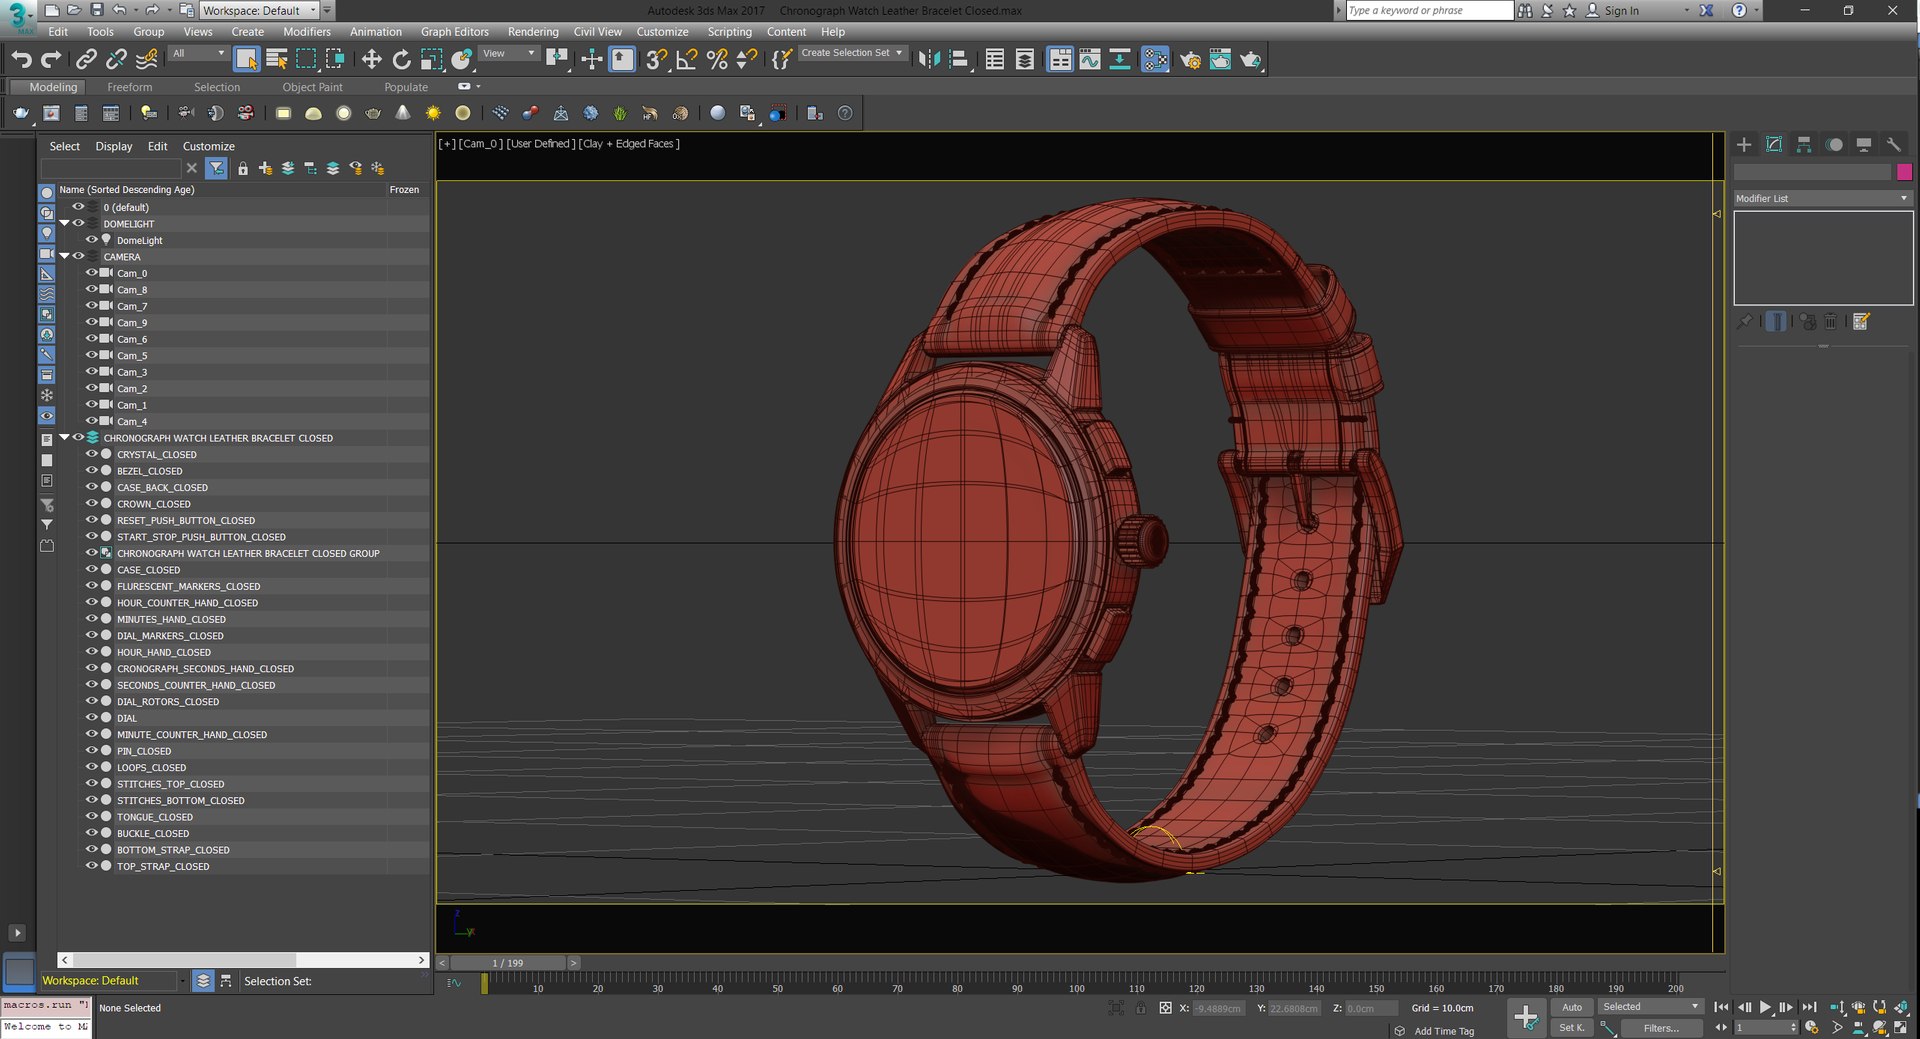Open the Curve Editor icon
Image resolution: width=1920 pixels, height=1039 pixels.
pos(1090,60)
